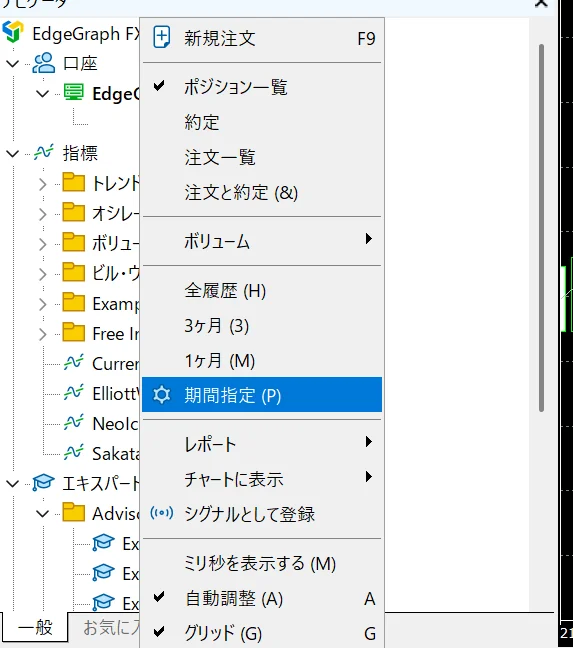This screenshot has height=648, width=573.
Task: Choose シグナルとして登録 menu entry
Action: (x=262, y=515)
